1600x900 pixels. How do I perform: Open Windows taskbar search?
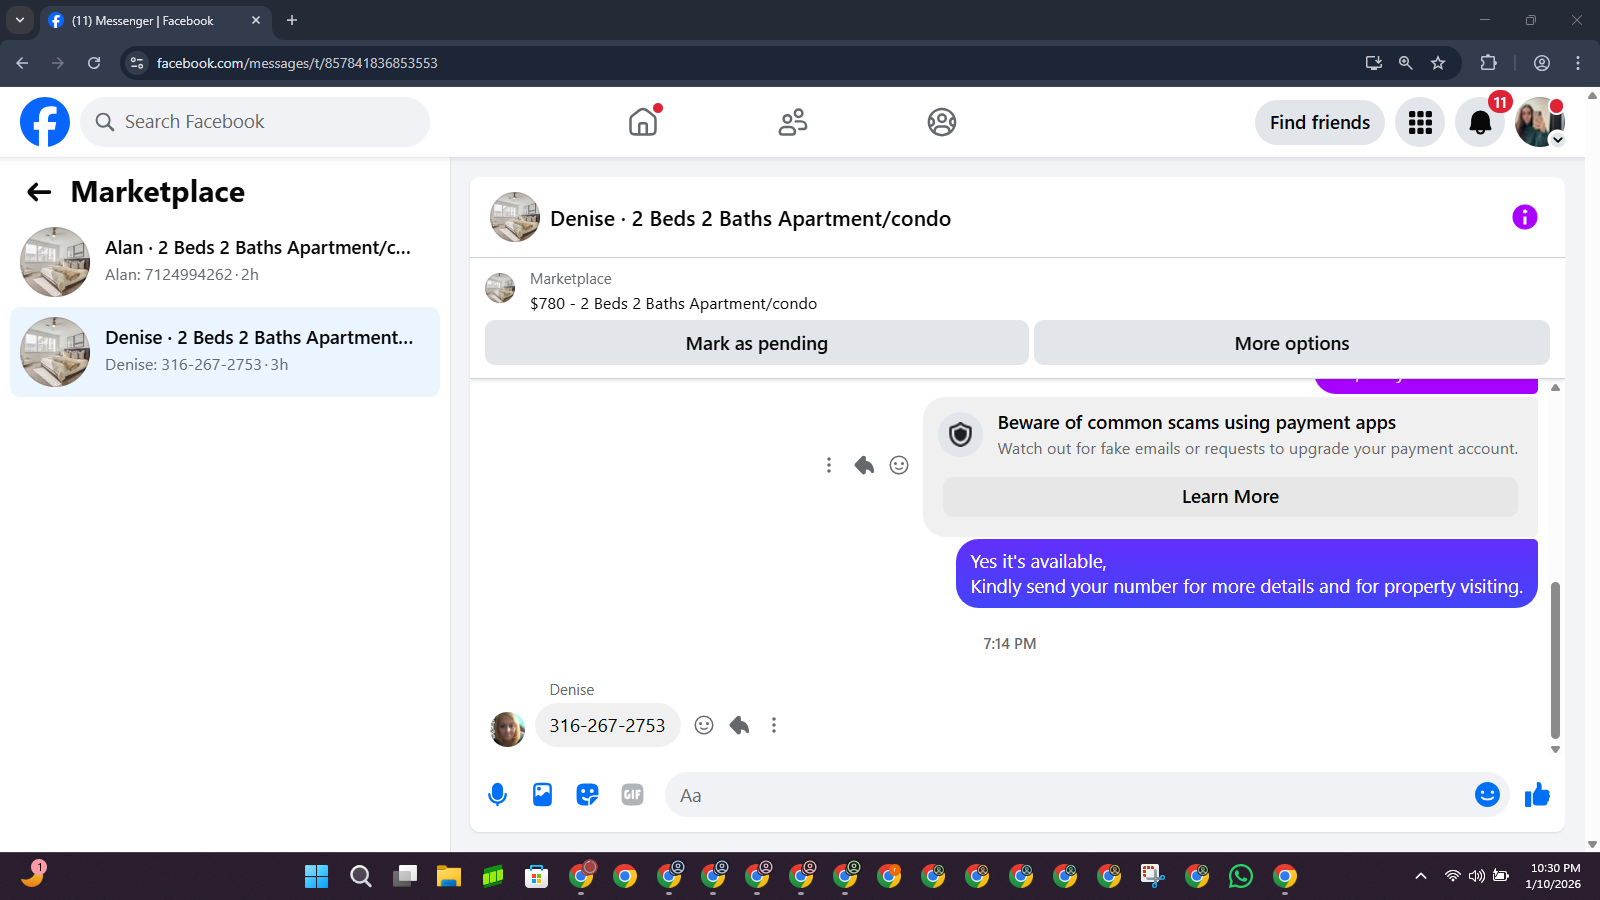[x=361, y=877]
